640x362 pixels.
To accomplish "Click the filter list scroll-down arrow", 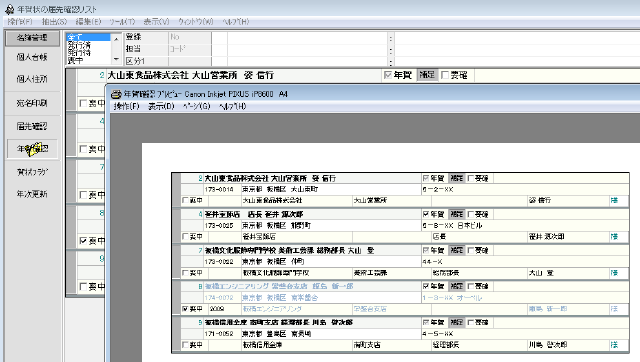I will (x=116, y=59).
